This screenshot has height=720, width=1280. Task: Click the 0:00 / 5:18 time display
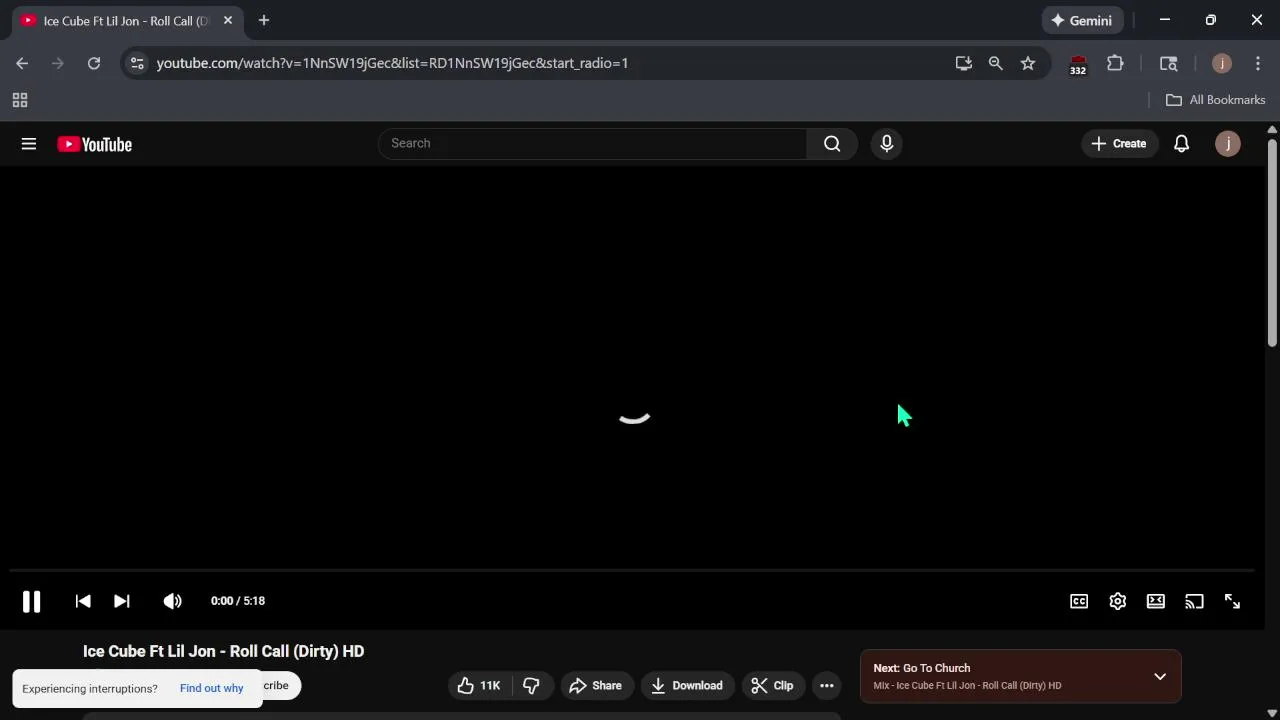238,601
